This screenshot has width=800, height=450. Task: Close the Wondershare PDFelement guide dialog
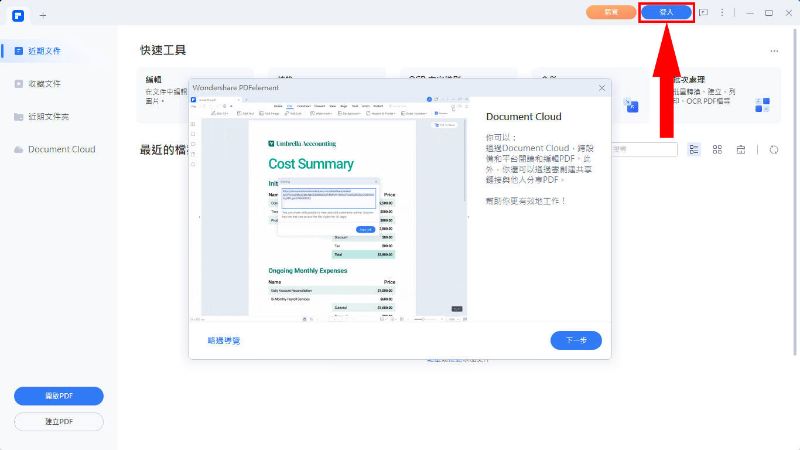click(x=602, y=88)
